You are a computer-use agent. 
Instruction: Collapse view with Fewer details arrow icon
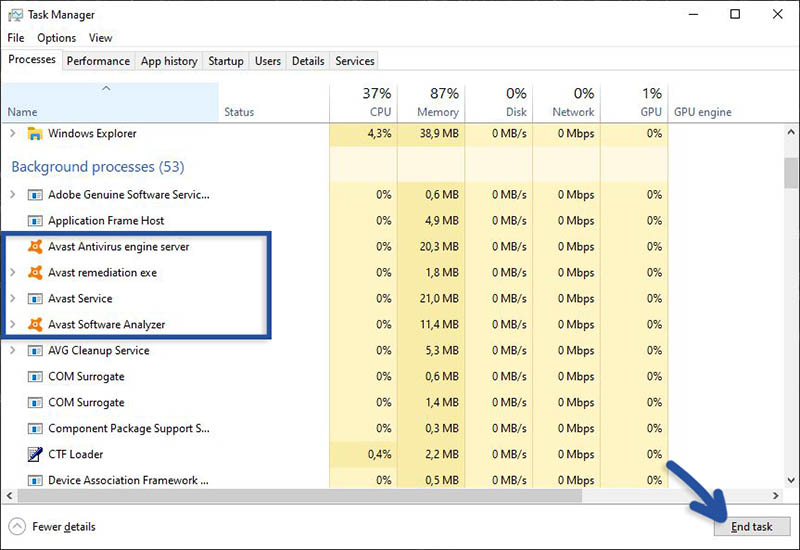(17, 527)
